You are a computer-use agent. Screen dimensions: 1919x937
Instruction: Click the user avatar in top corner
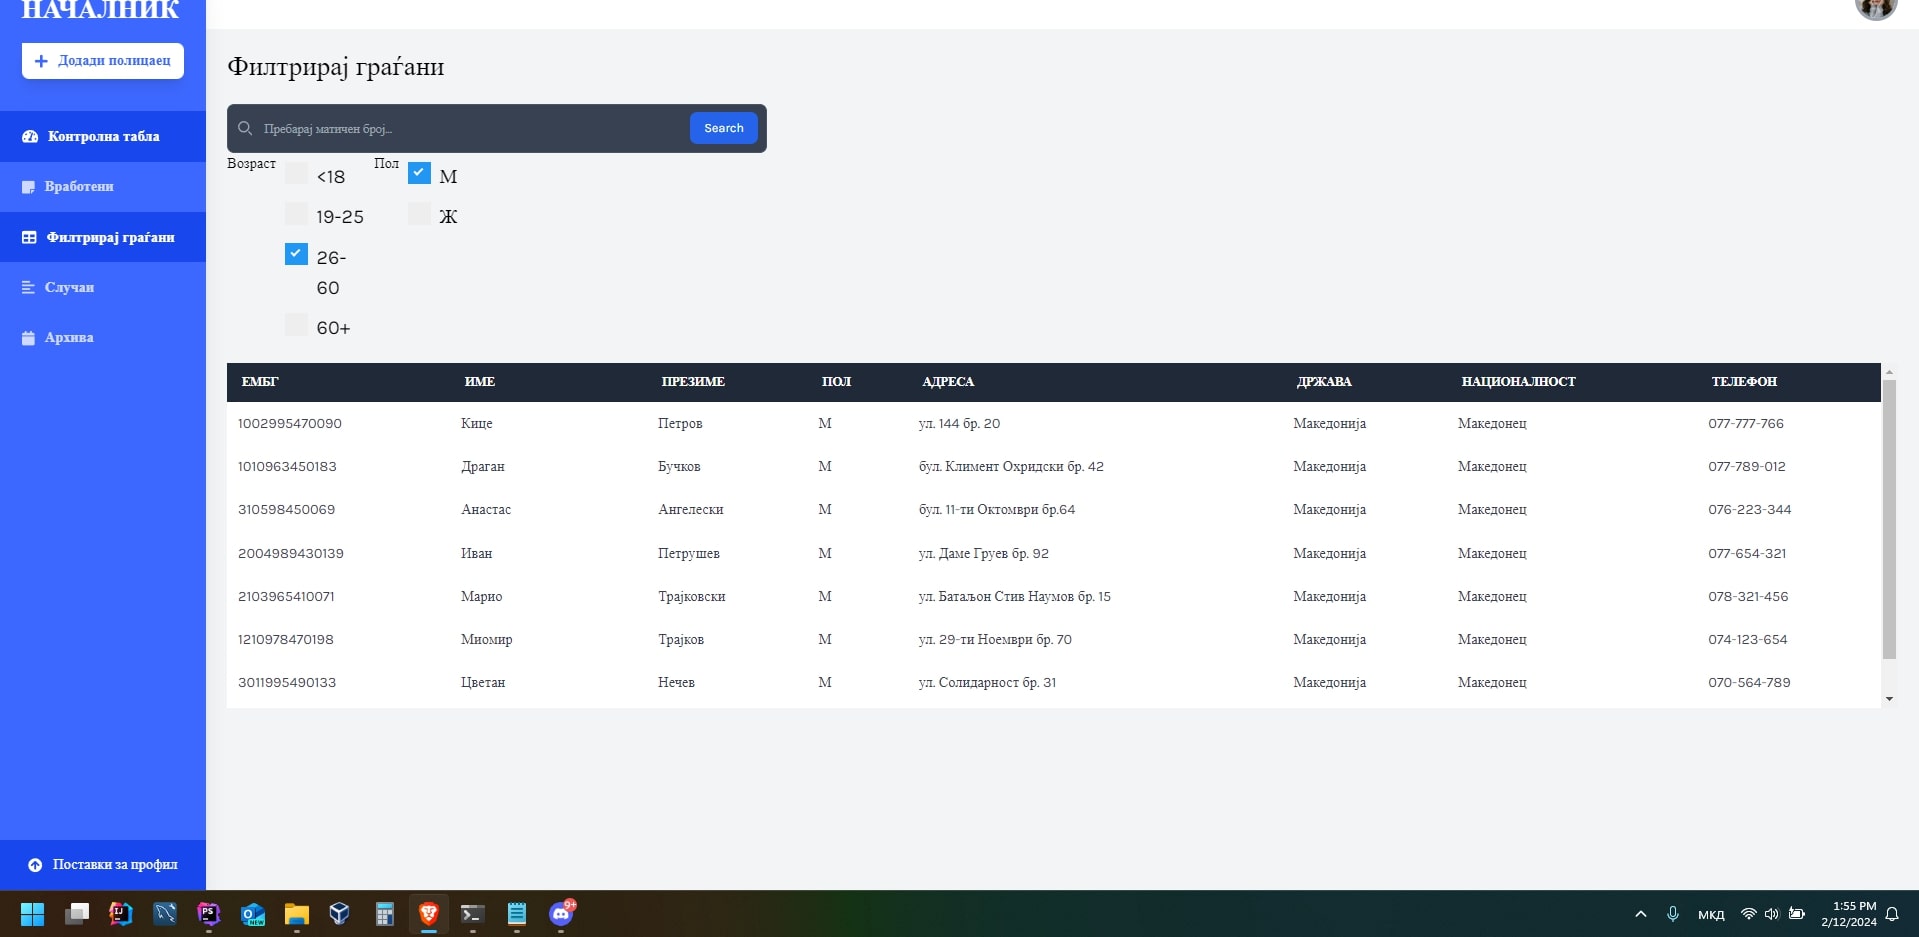point(1875,8)
